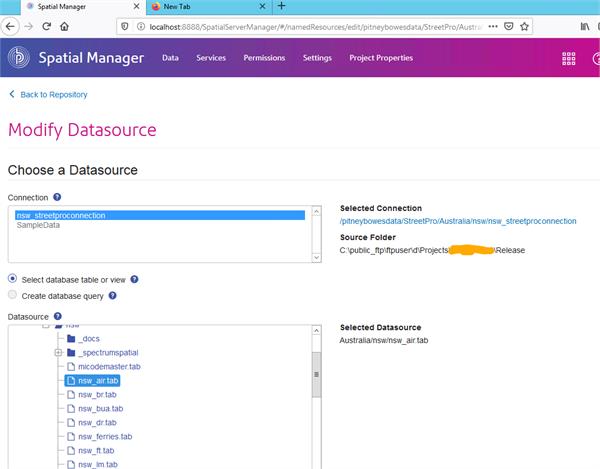Click the Datasource help question icon
The width and height of the screenshot is (600, 469).
(58, 316)
